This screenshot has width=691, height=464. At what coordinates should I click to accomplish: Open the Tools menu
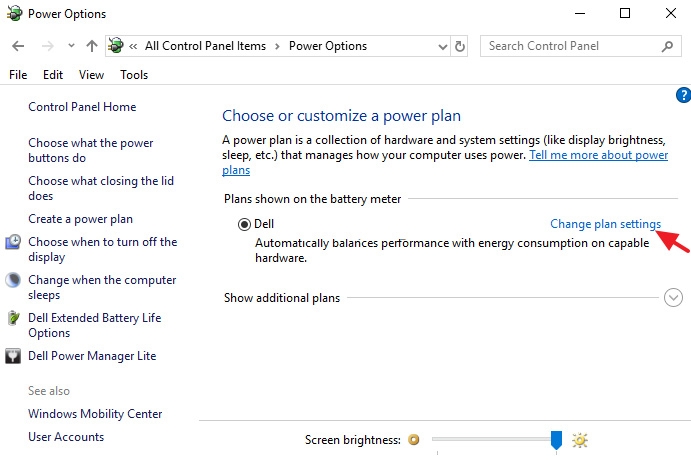(134, 75)
